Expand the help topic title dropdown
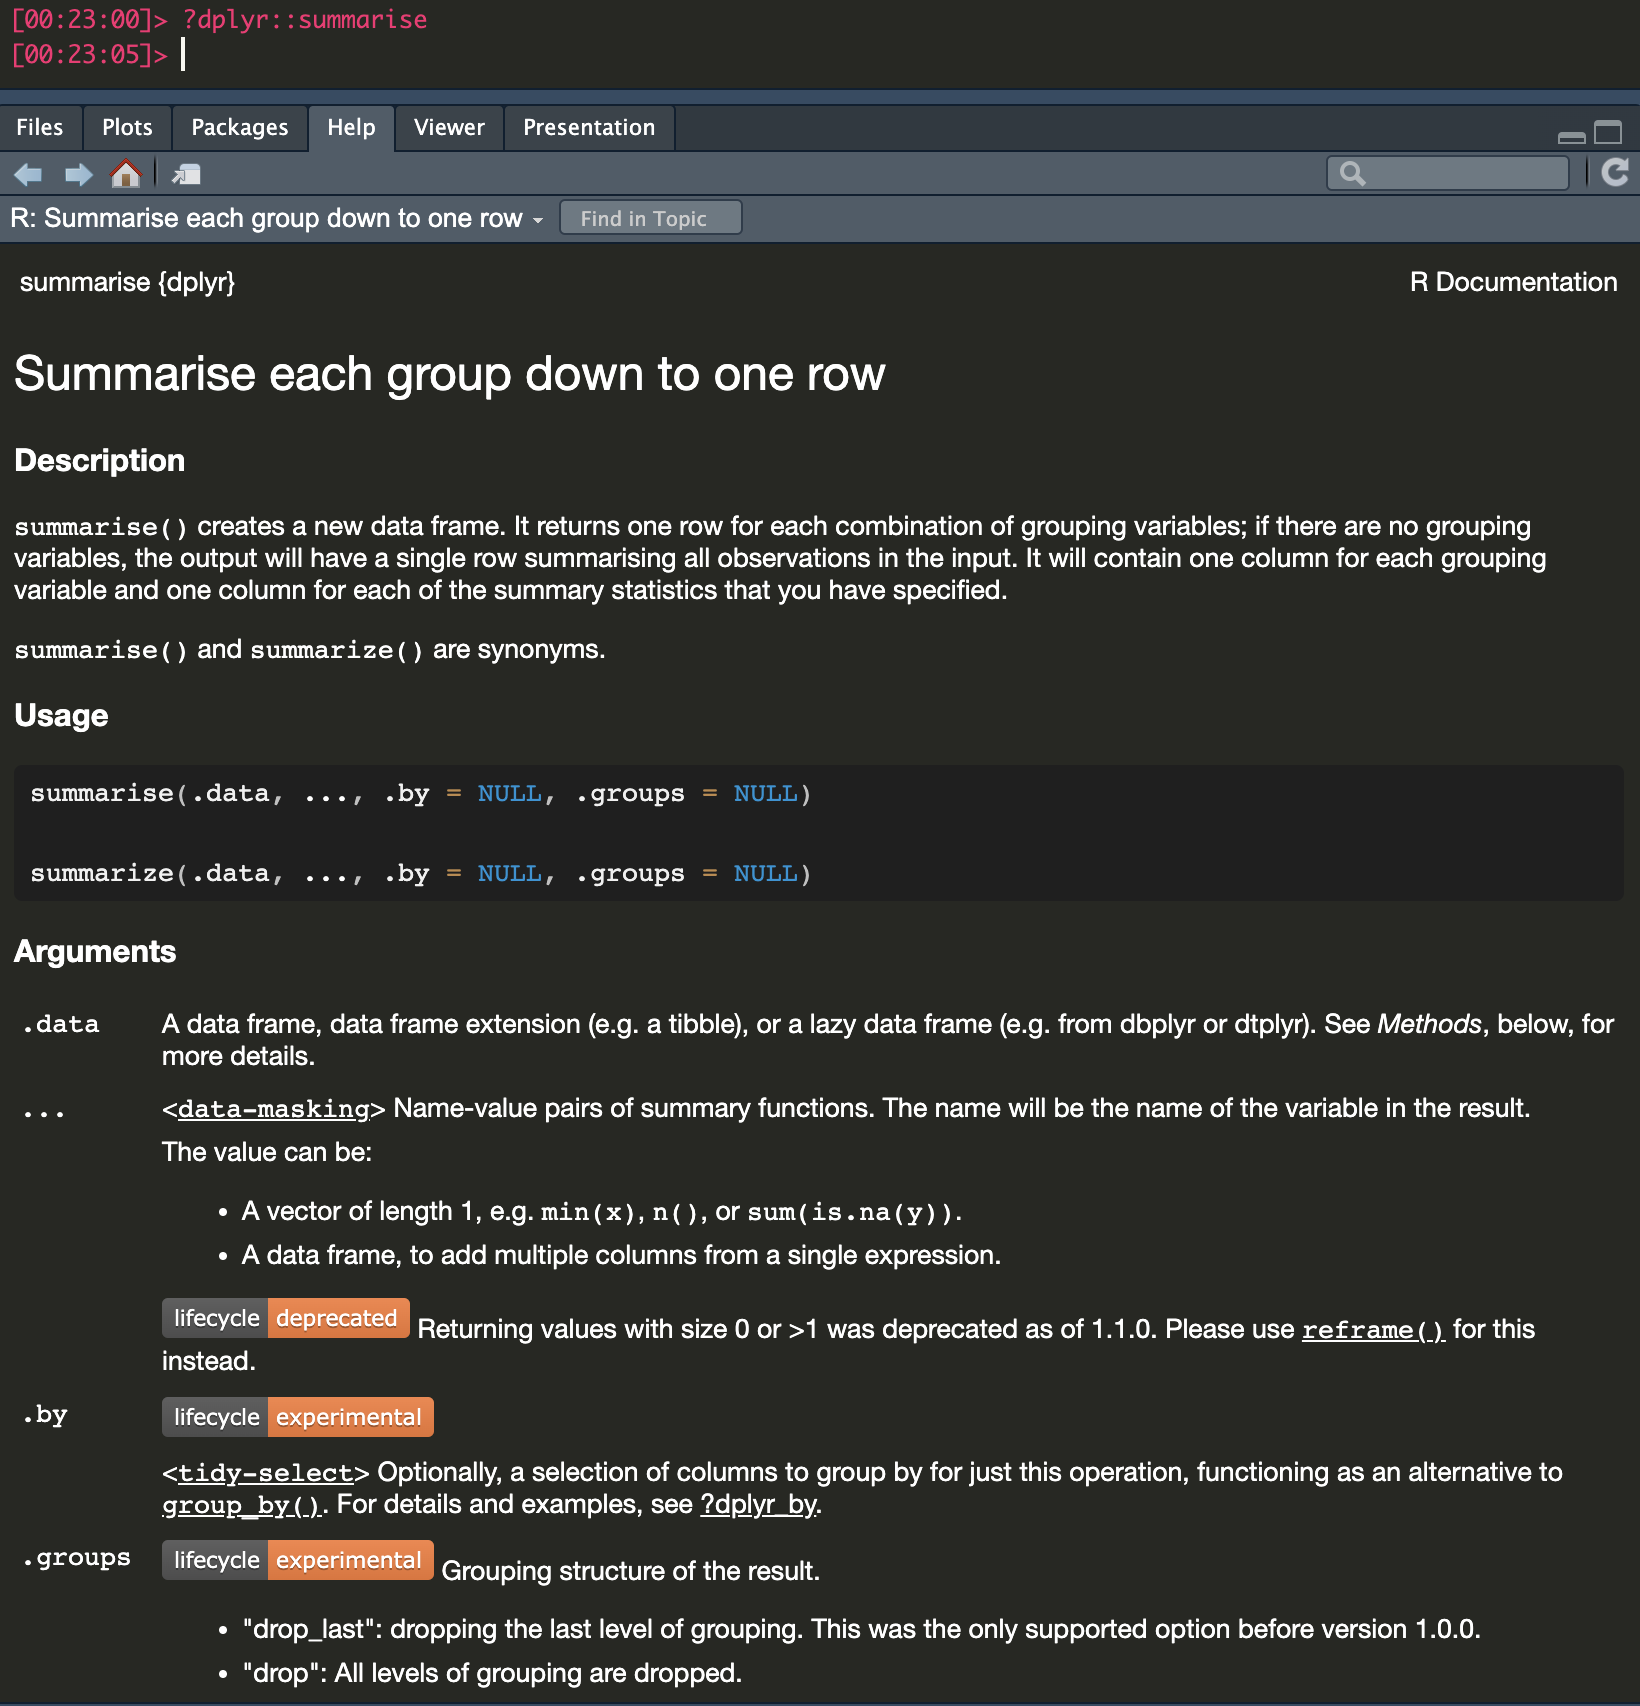Viewport: 1640px width, 1706px height. point(538,220)
